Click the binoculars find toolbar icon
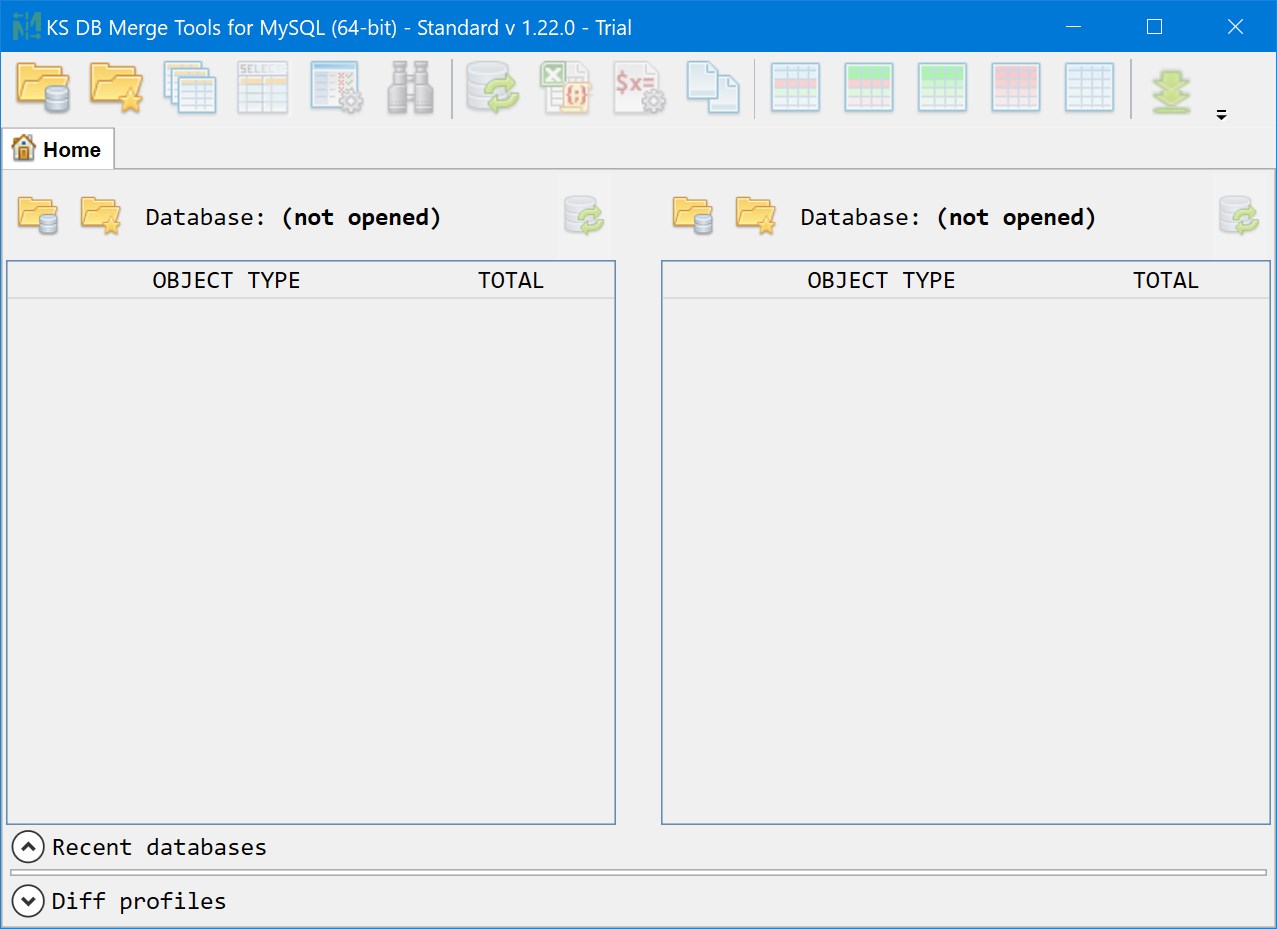This screenshot has width=1277, height=929. pos(410,88)
